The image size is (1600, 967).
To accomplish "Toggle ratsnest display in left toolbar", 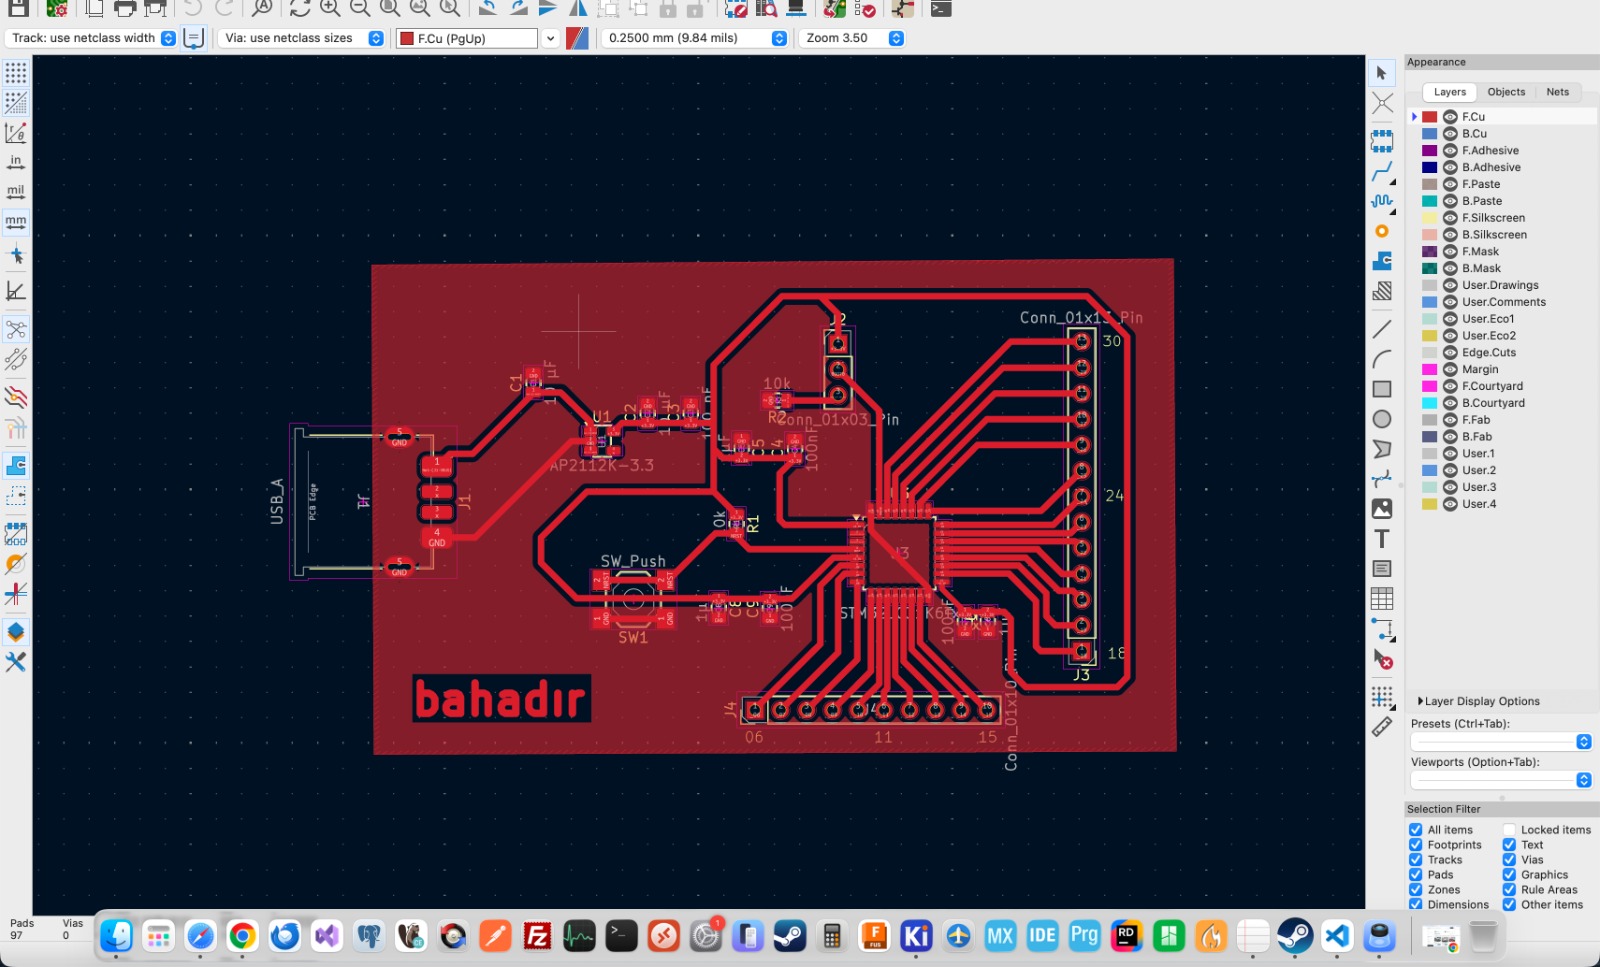I will tap(16, 329).
